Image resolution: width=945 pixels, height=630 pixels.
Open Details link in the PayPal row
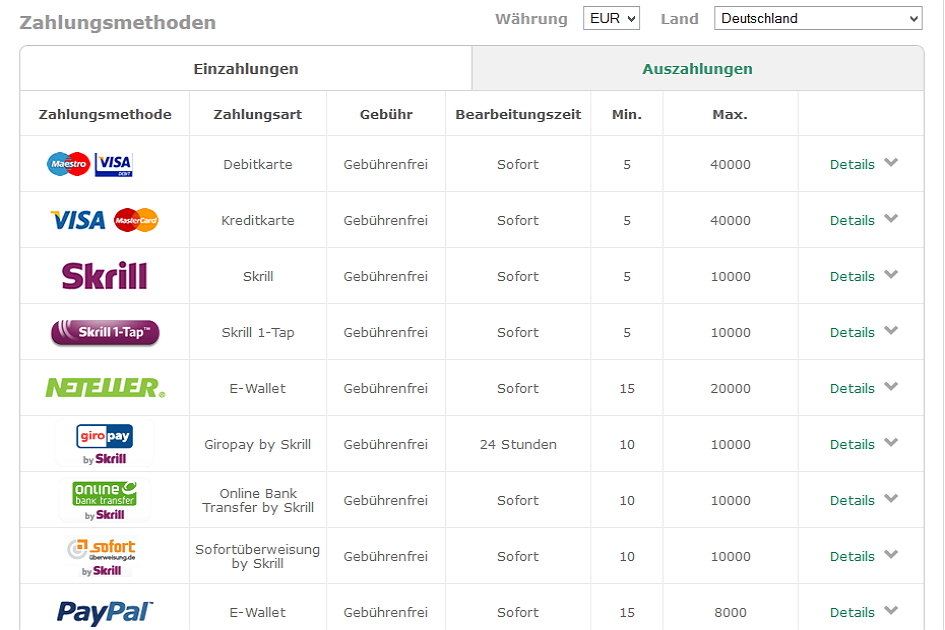[x=852, y=613]
